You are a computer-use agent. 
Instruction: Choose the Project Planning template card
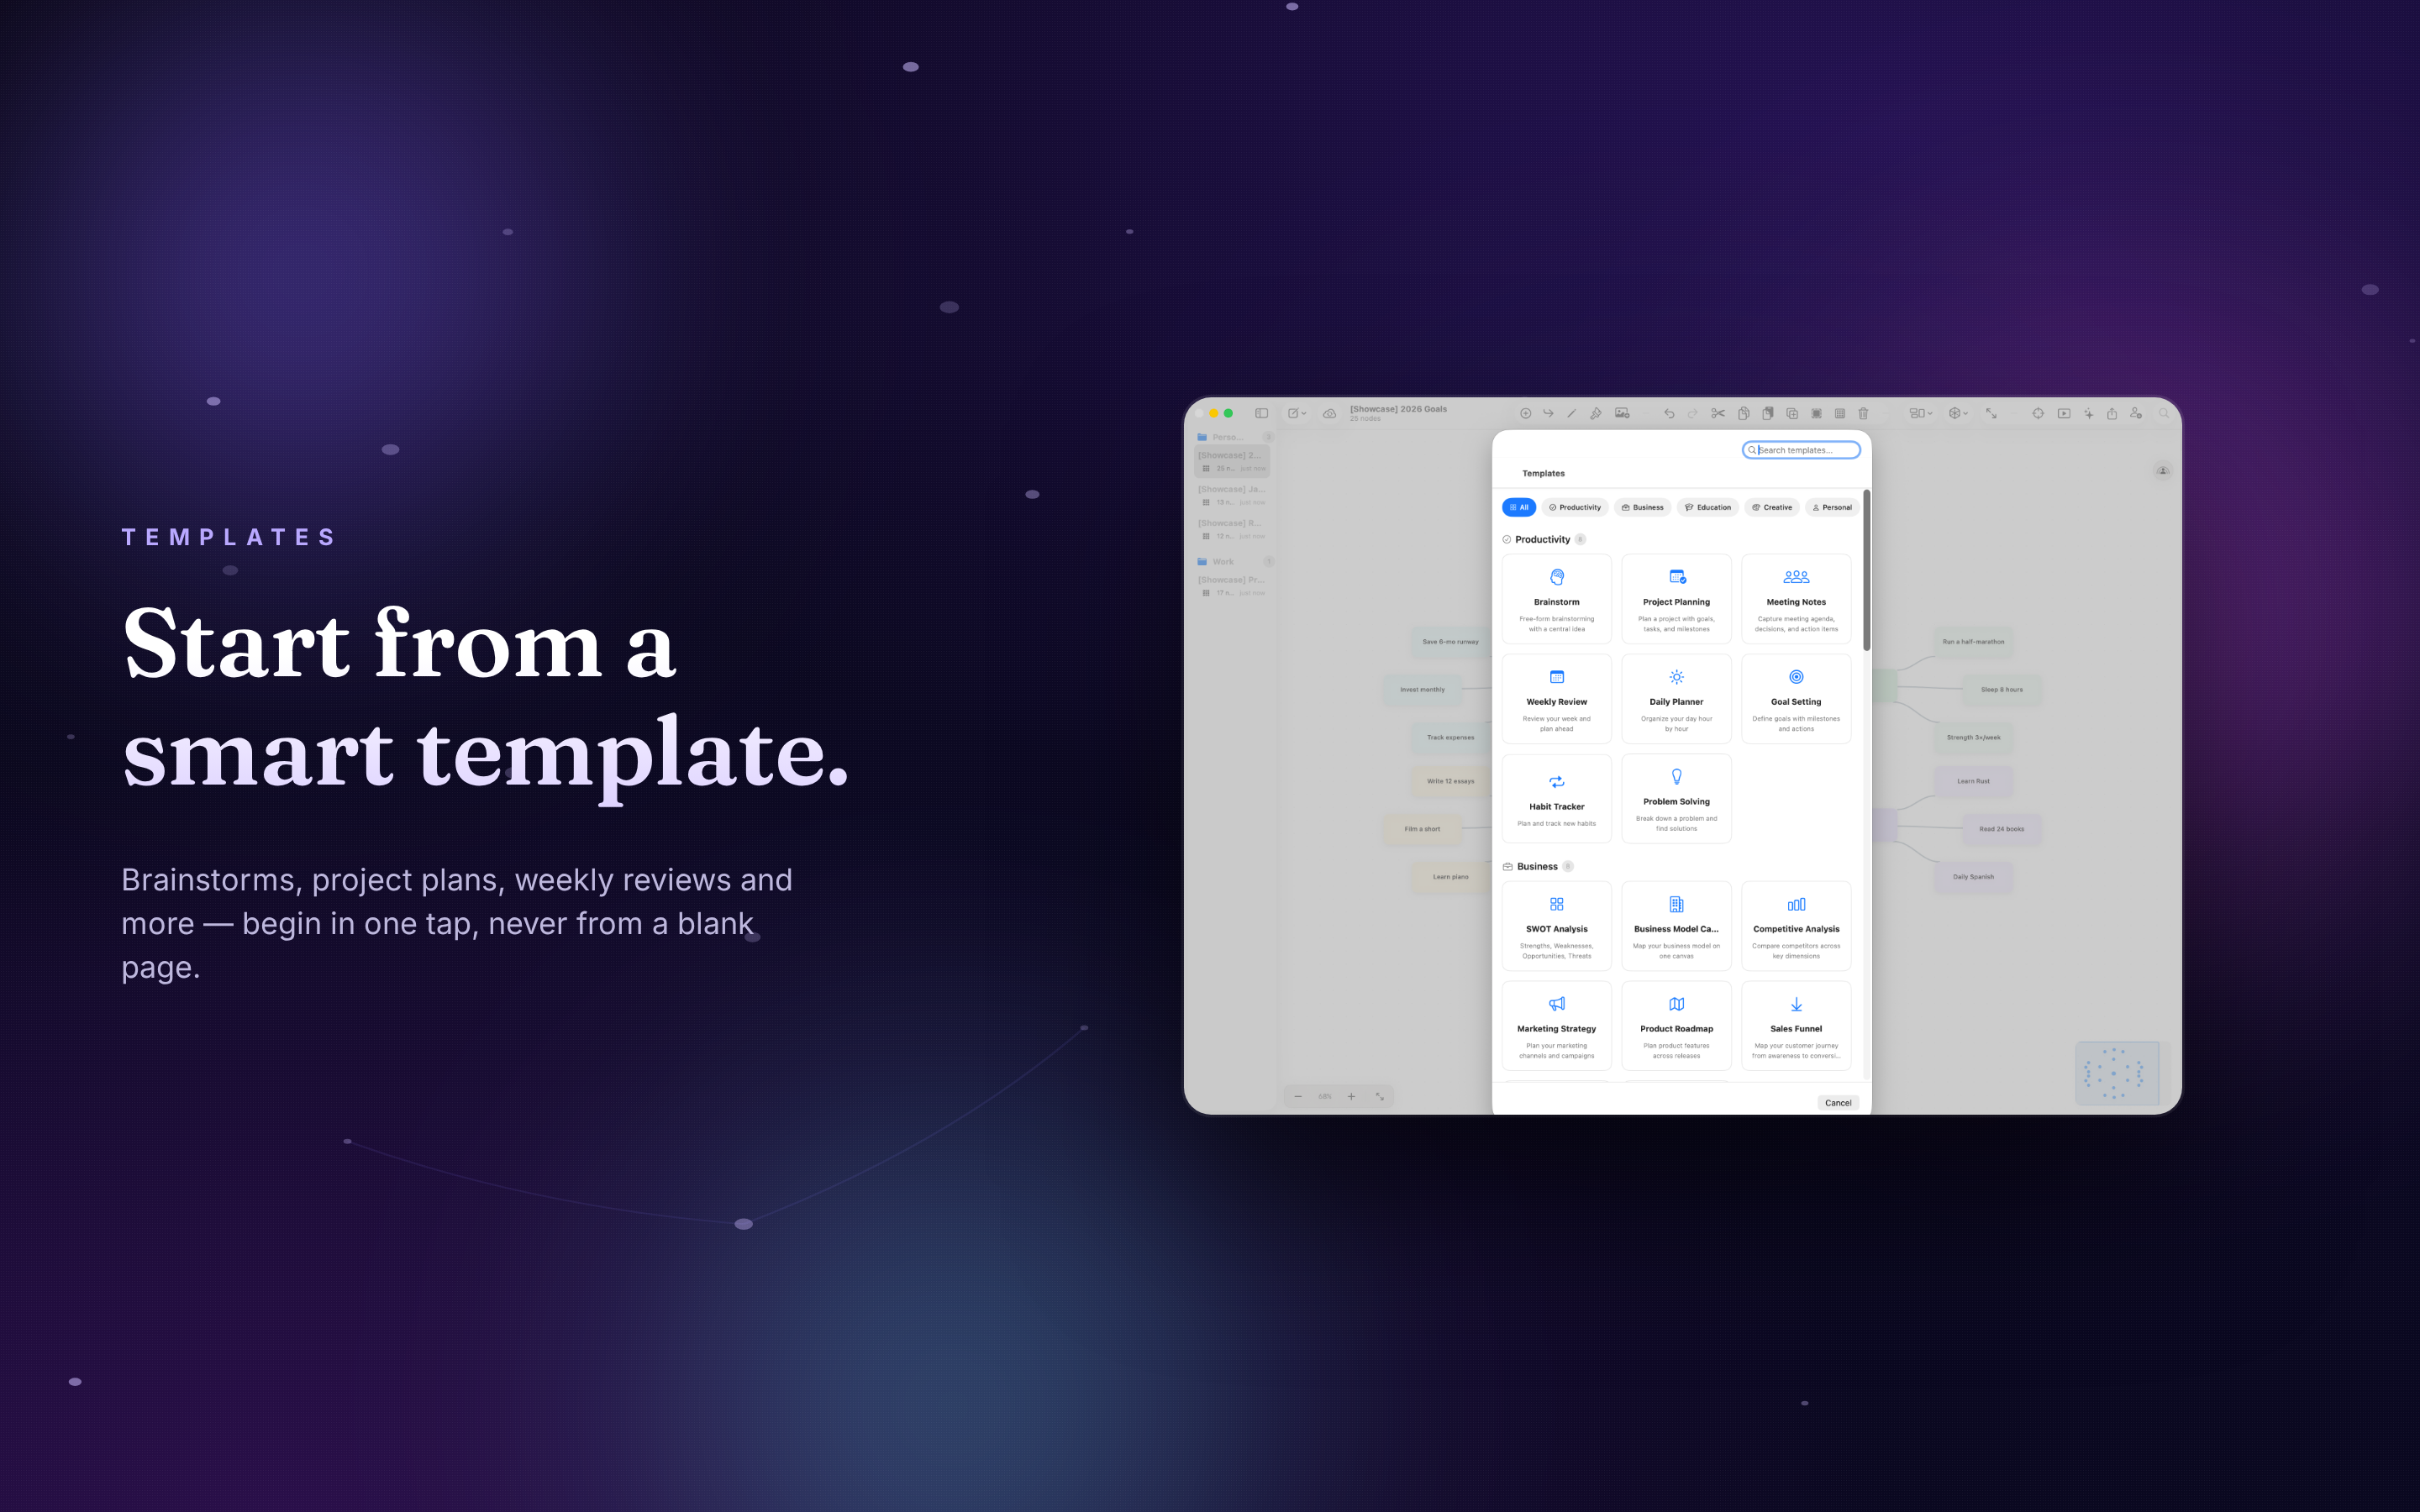[x=1676, y=599]
